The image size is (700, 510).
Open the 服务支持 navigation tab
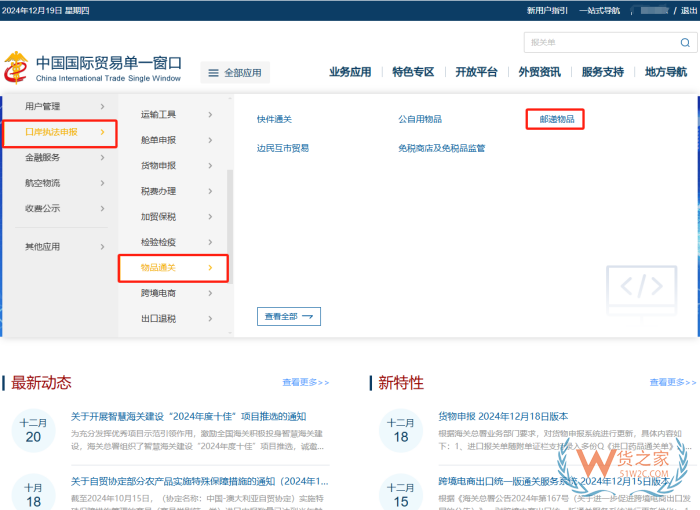click(603, 72)
